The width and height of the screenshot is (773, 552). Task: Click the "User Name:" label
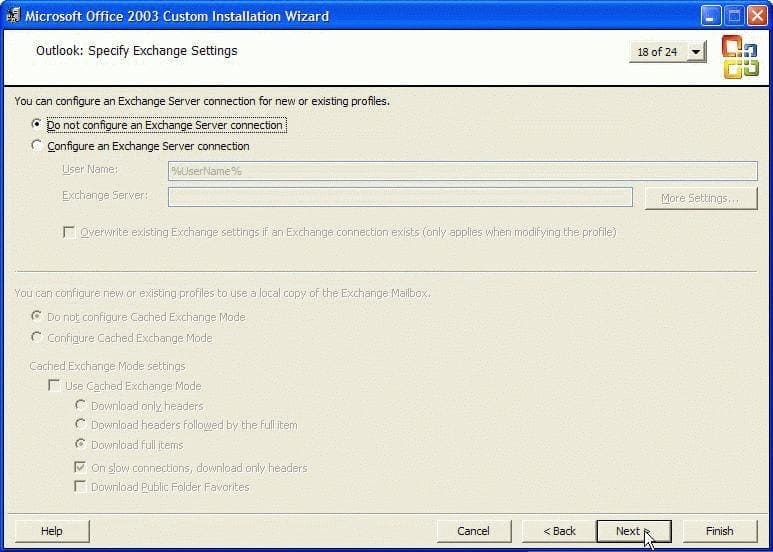click(90, 169)
